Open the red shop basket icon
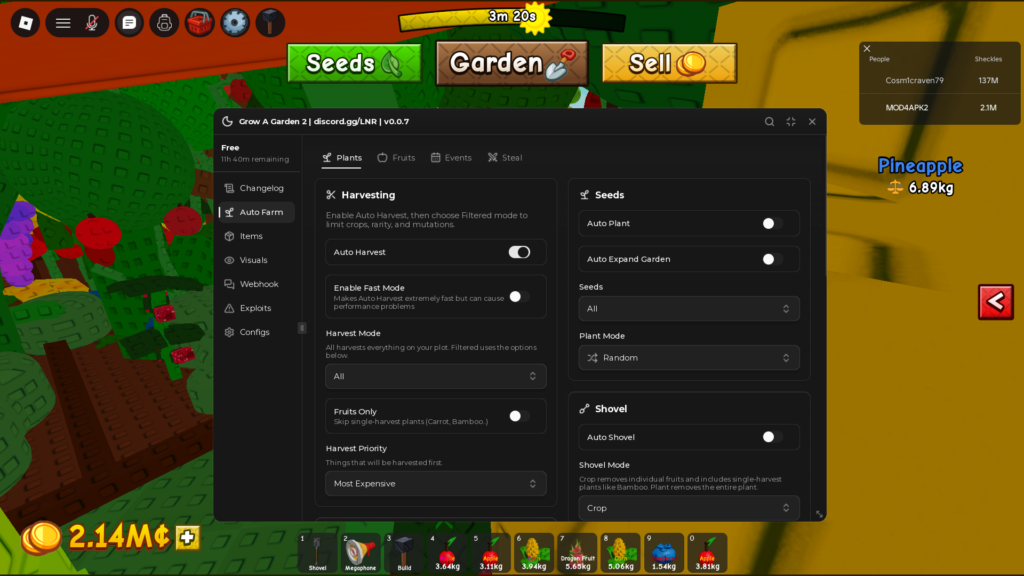1024x576 pixels. [x=200, y=23]
